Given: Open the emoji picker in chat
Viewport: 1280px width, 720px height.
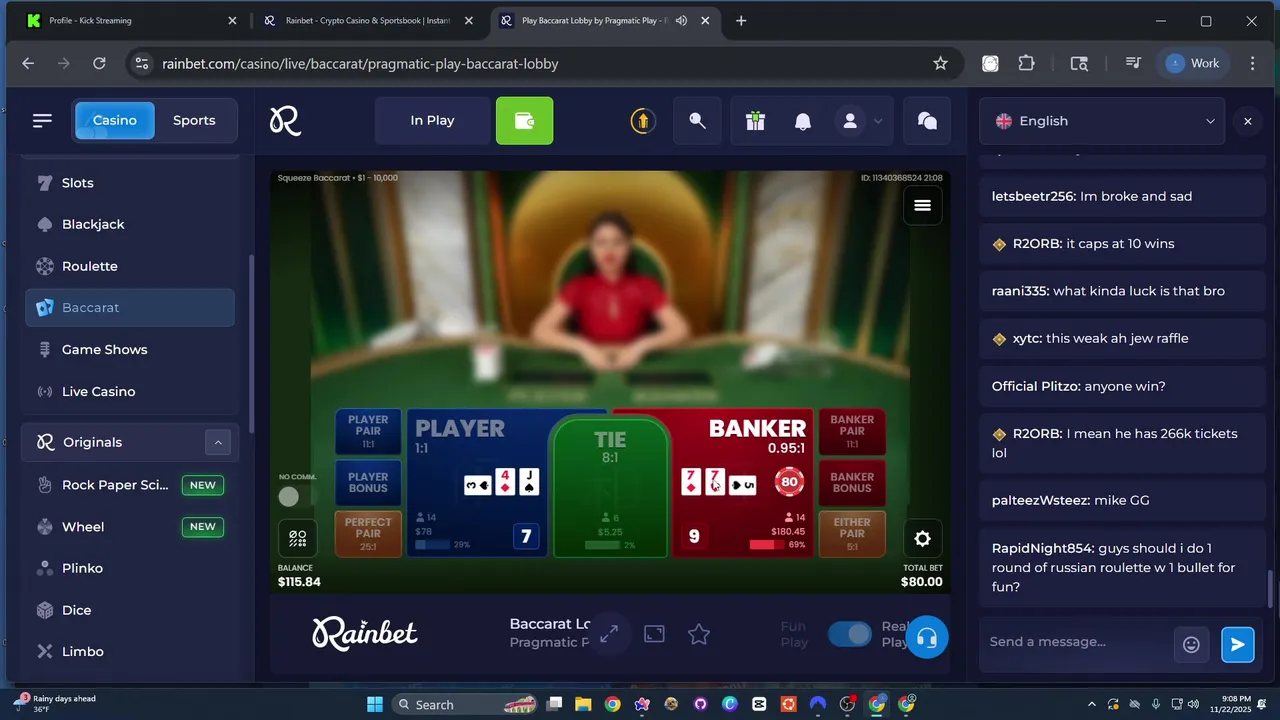Looking at the screenshot, I should pos(1191,644).
